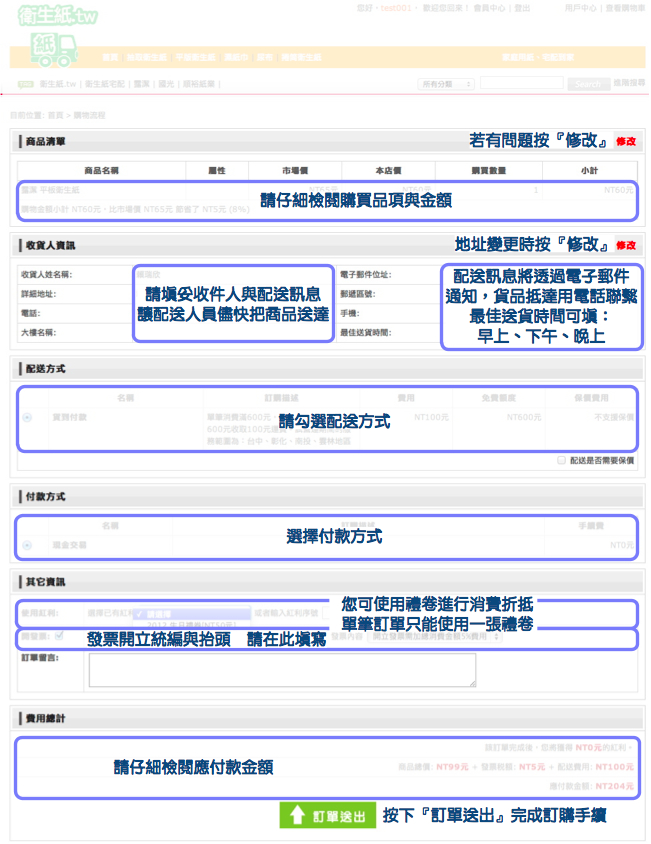
Task: Click the green TAG icon before 衛生紙.tw
Action: point(25,84)
